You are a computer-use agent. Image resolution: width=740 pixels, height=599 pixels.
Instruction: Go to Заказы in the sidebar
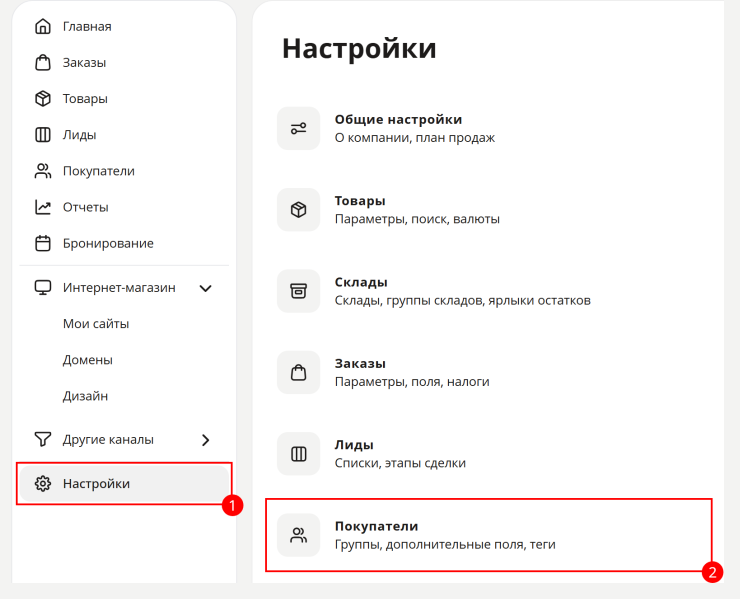click(84, 63)
